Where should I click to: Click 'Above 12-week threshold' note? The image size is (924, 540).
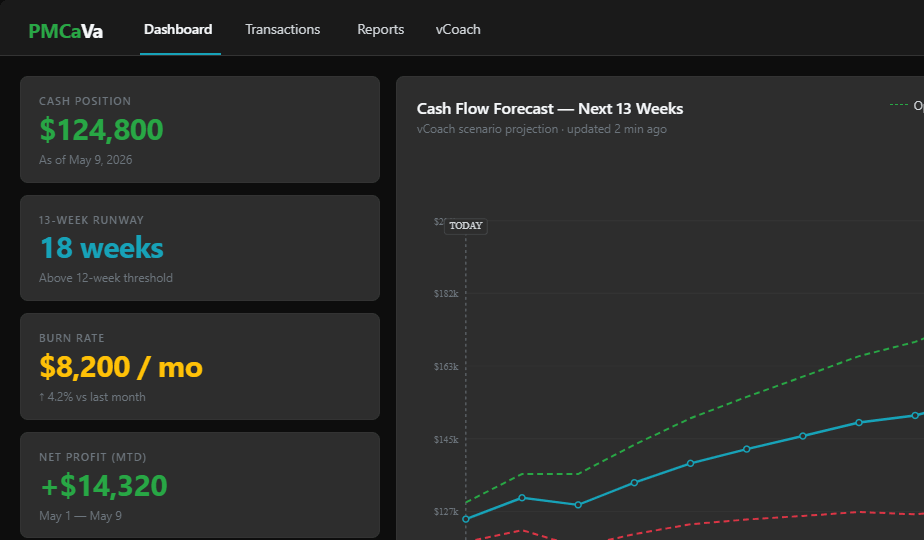[105, 278]
